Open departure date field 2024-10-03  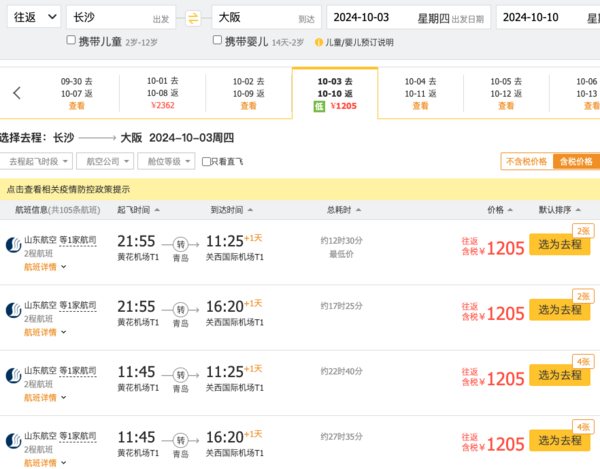[408, 17]
